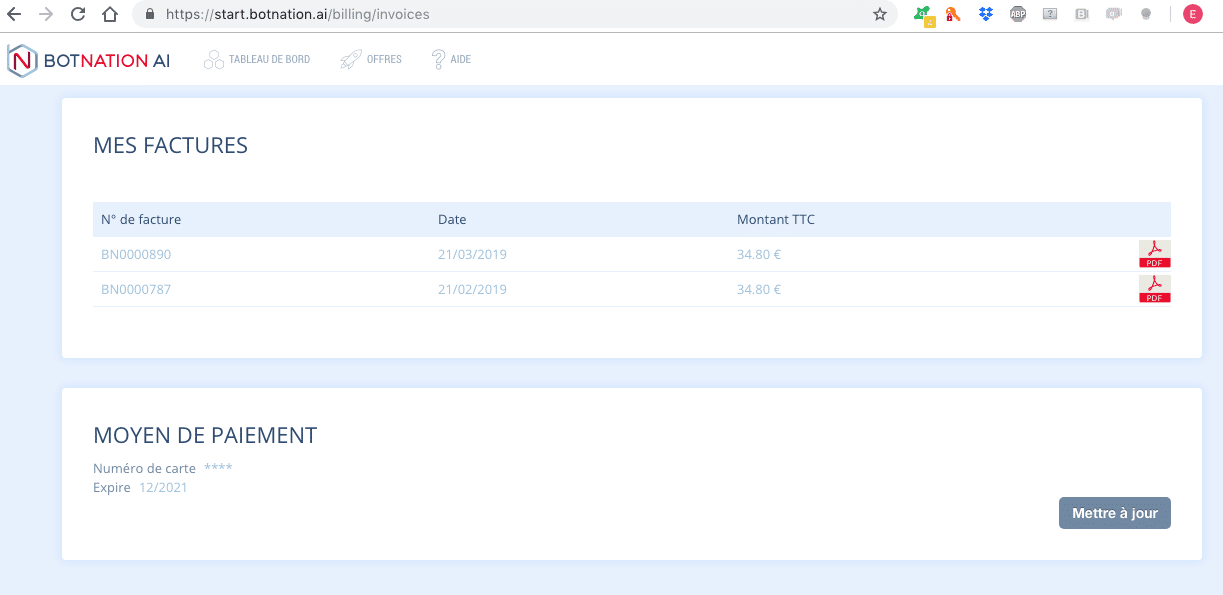The image size is (1223, 595).
Task: Open the Tableau de bord section
Action: click(x=268, y=59)
